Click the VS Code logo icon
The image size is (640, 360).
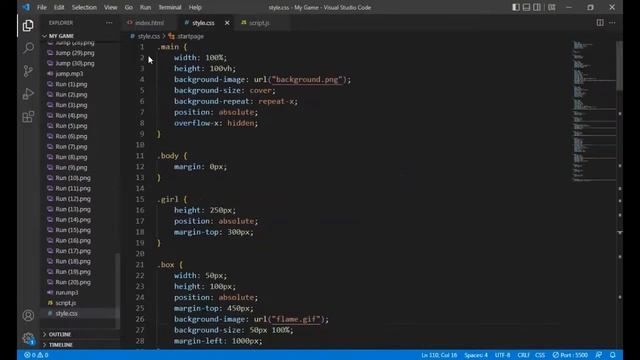coord(26,7)
